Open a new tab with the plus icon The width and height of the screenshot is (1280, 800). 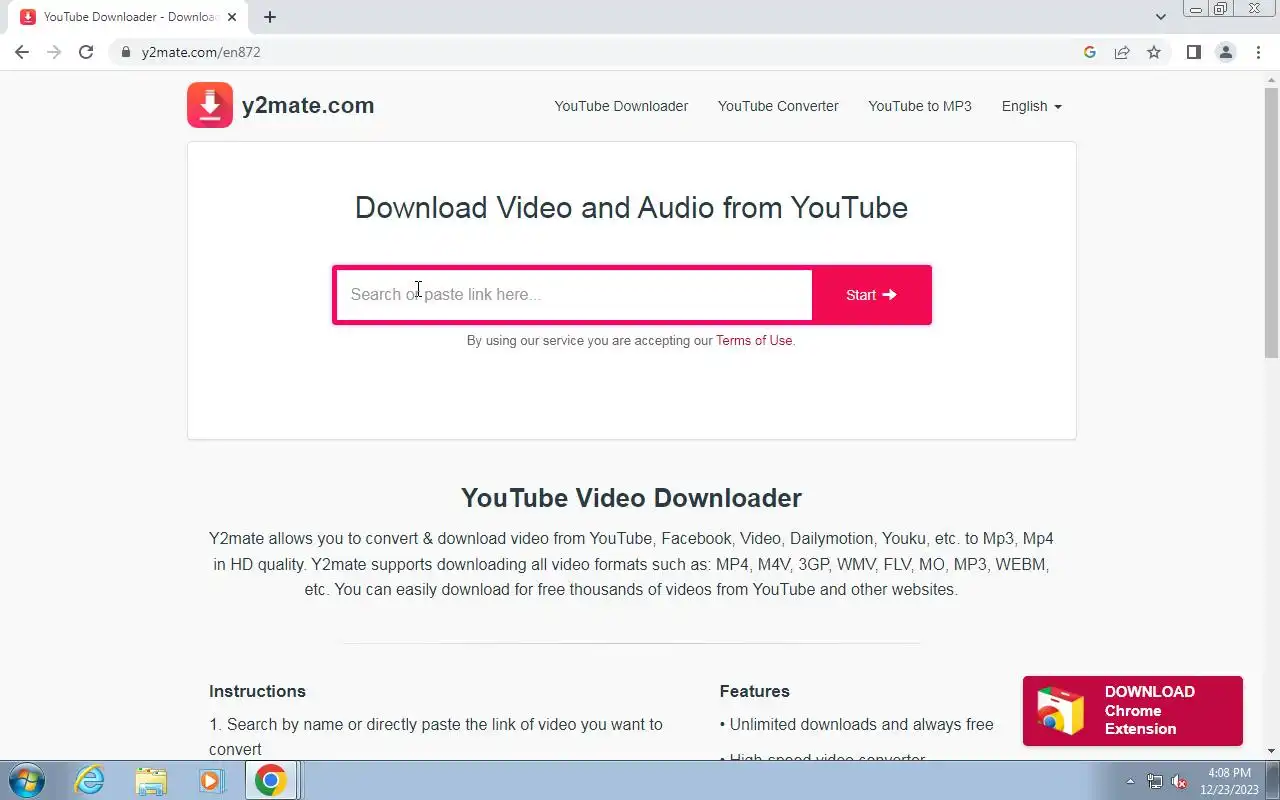click(270, 17)
